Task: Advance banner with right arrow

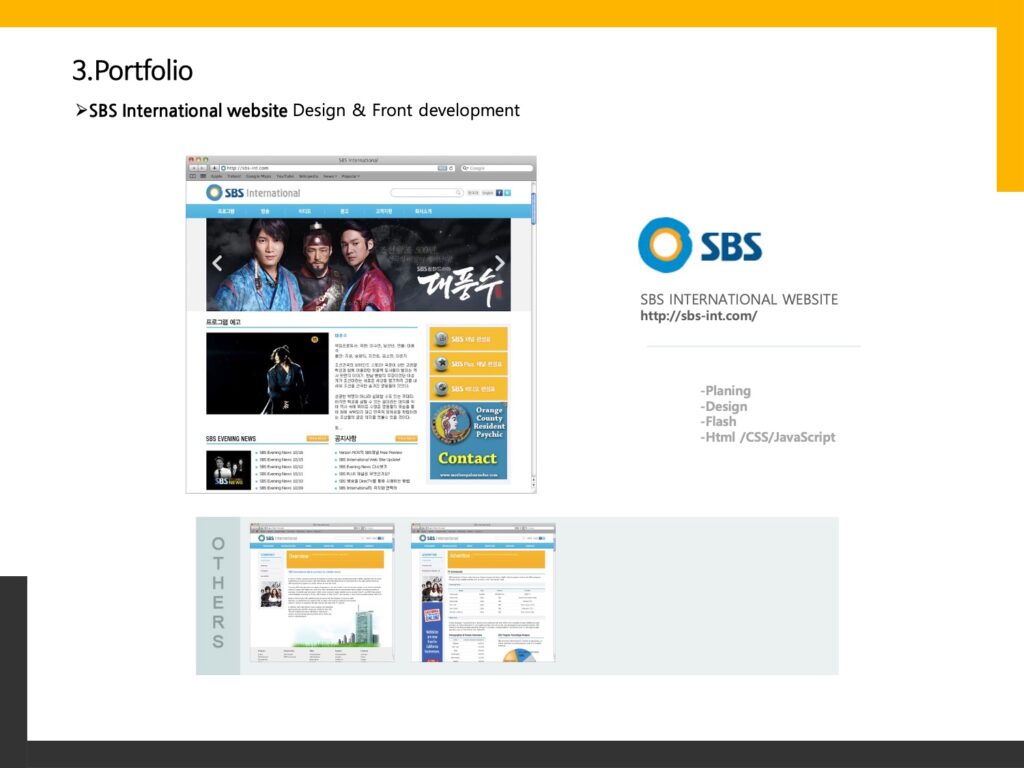Action: 500,264
